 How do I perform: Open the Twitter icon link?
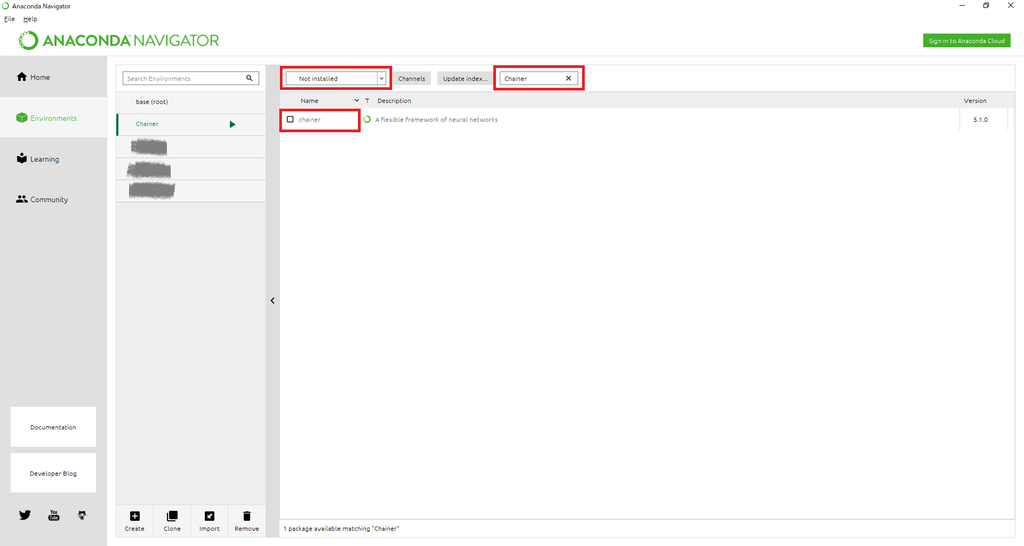tap(25, 515)
